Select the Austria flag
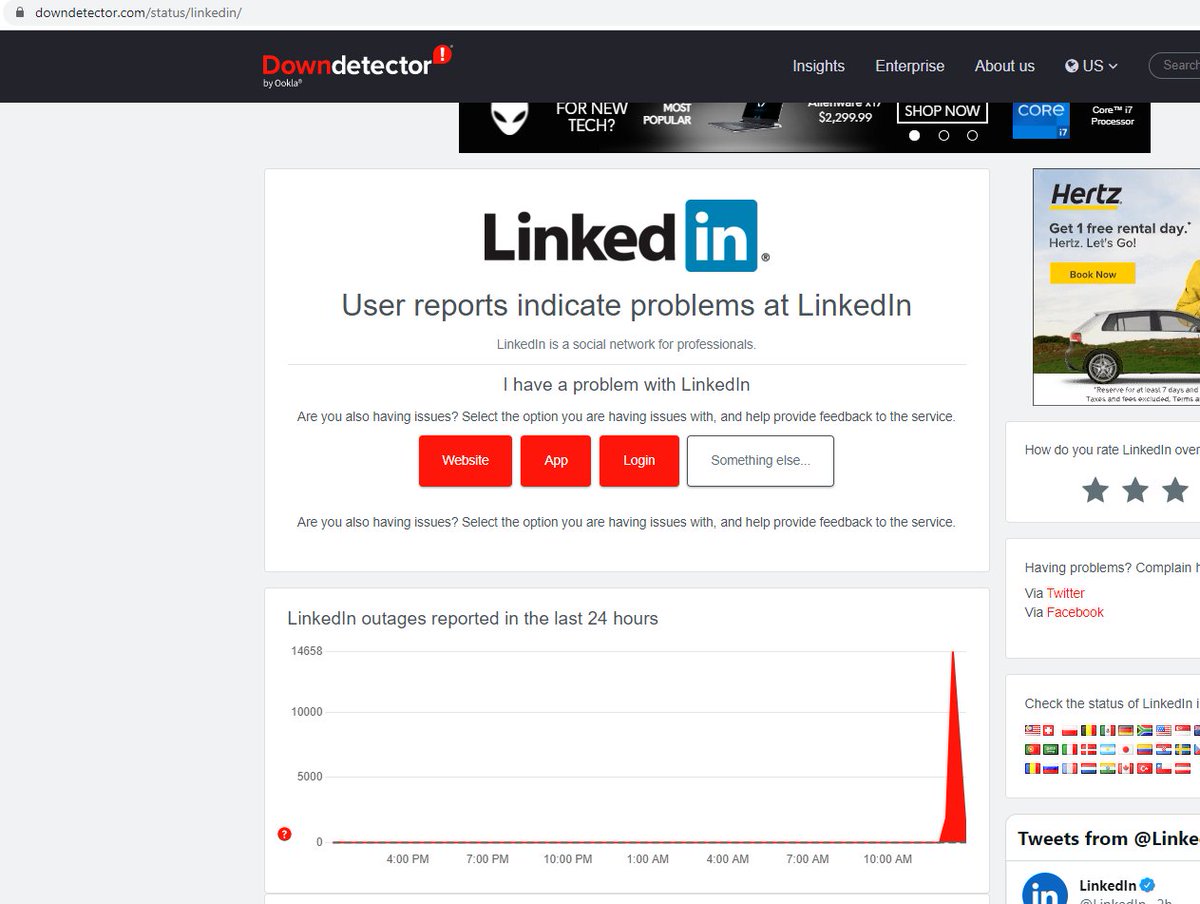 1183,768
